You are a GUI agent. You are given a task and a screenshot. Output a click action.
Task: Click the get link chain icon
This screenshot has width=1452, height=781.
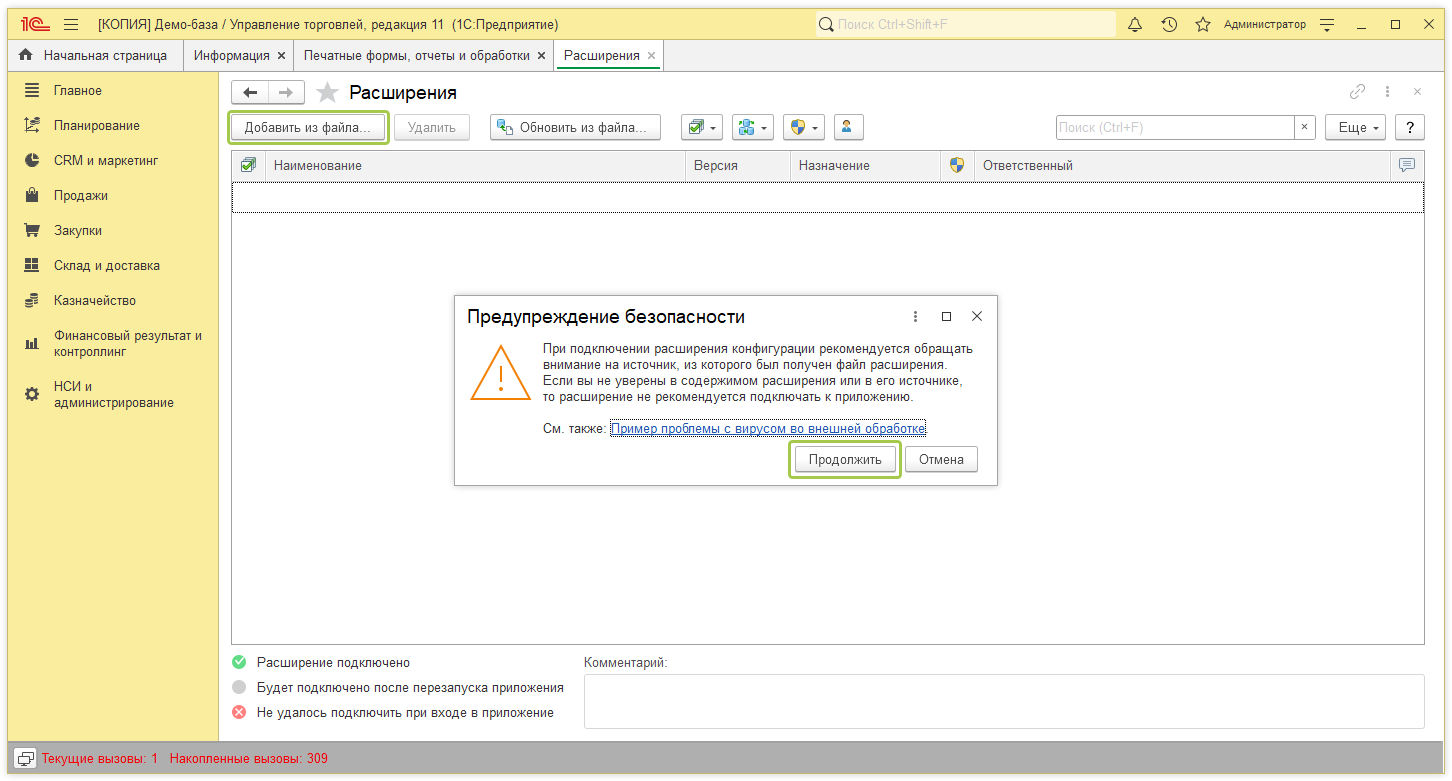click(x=1357, y=92)
